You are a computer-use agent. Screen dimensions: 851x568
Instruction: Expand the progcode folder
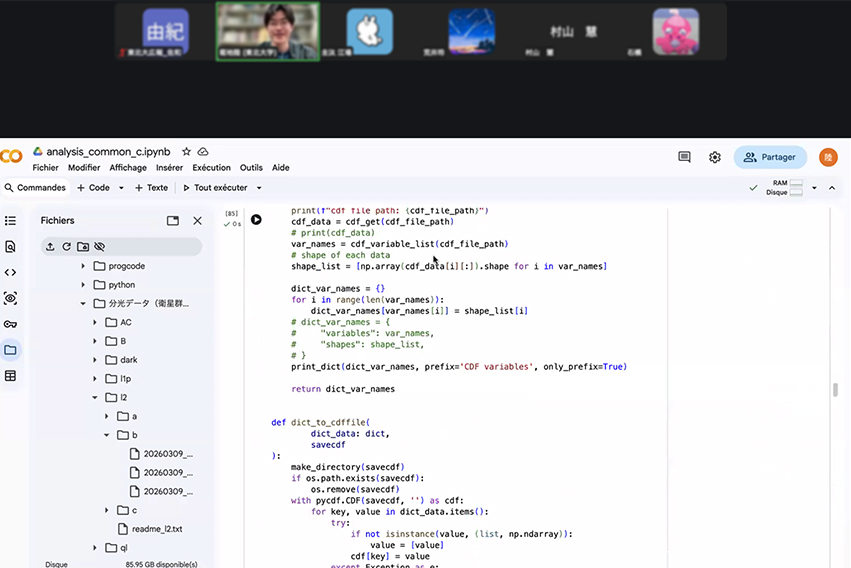coord(84,266)
